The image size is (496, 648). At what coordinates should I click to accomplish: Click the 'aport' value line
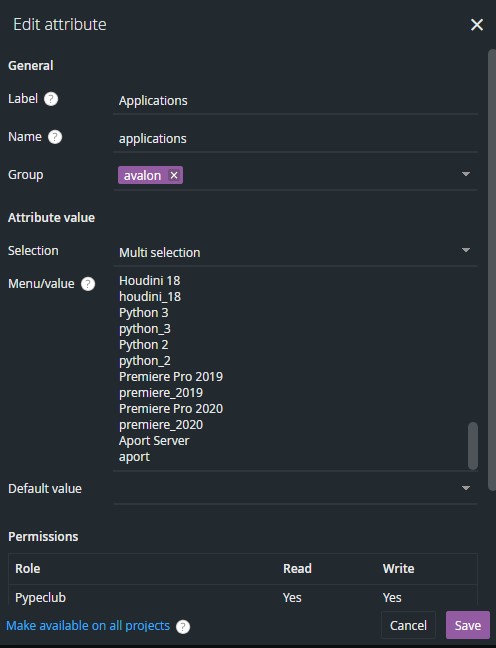coord(134,457)
